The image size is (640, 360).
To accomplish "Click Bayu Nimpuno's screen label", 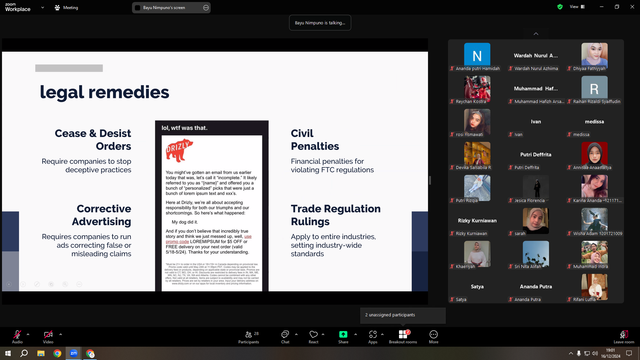I will (164, 7).
